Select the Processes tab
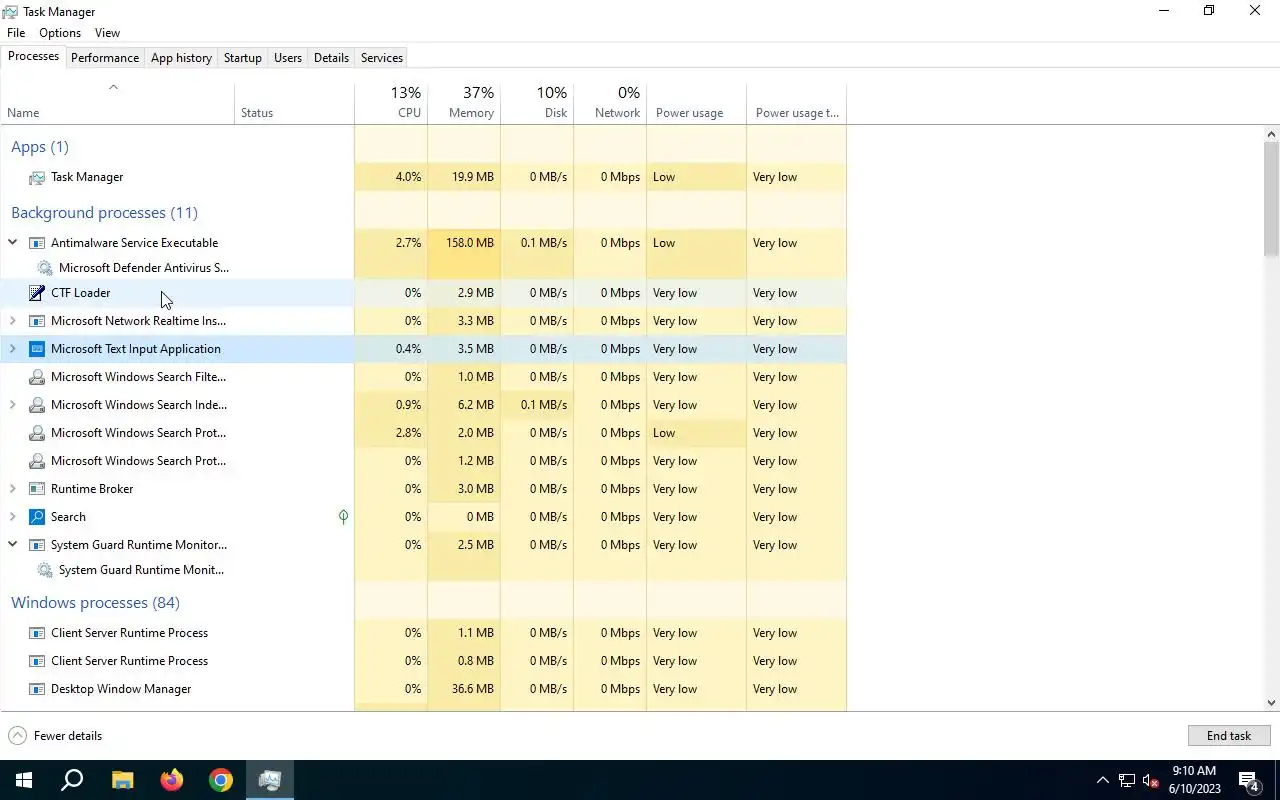Viewport: 1280px width, 800px height. pos(33,57)
